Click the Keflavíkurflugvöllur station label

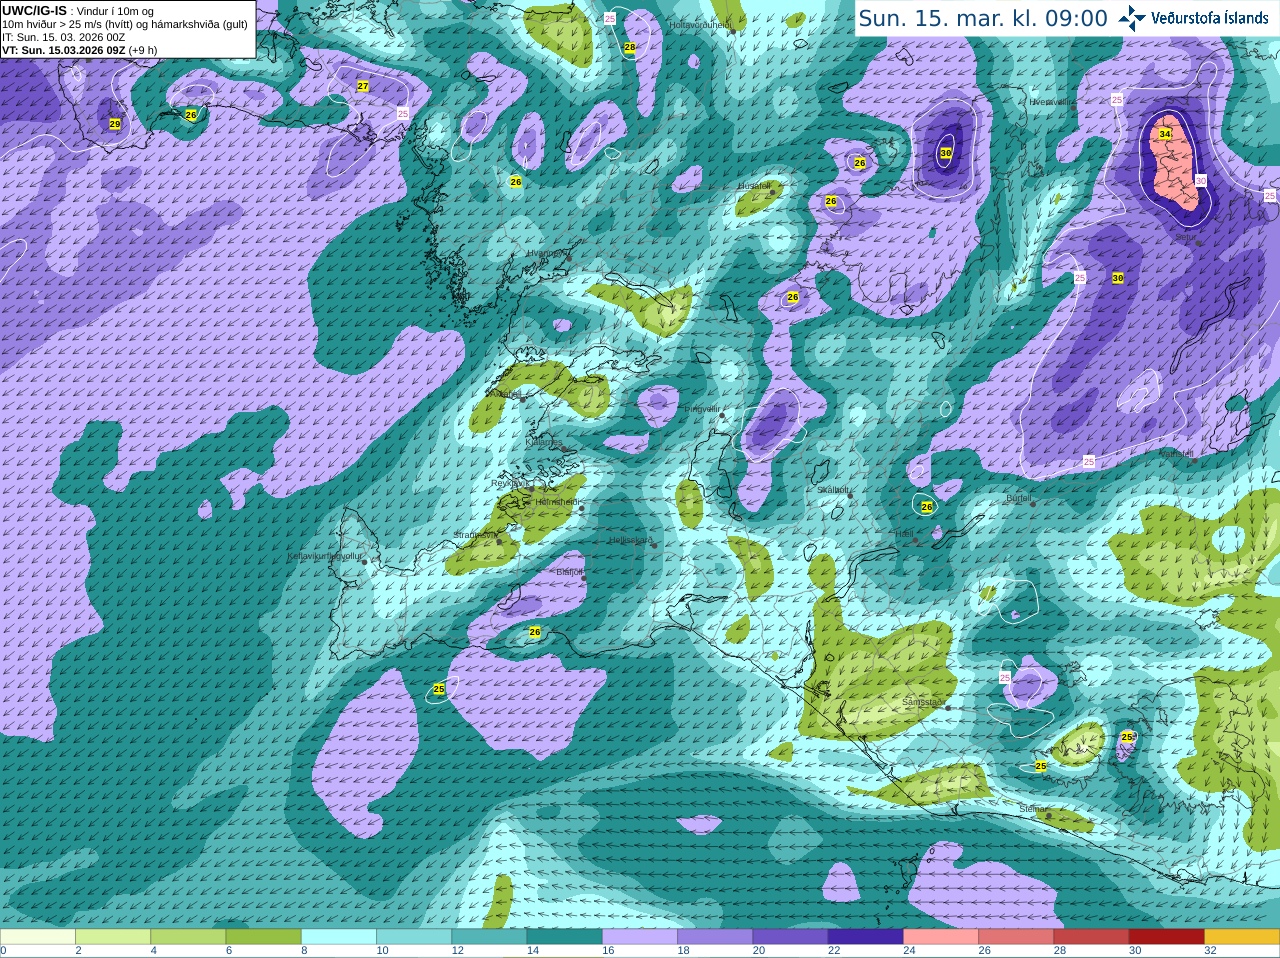[325, 555]
